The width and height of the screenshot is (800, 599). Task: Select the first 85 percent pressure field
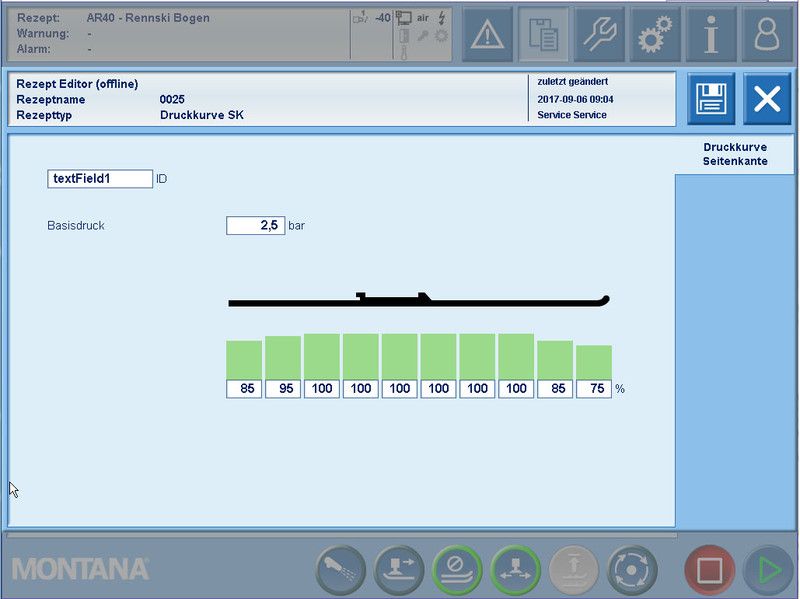pyautogui.click(x=245, y=389)
